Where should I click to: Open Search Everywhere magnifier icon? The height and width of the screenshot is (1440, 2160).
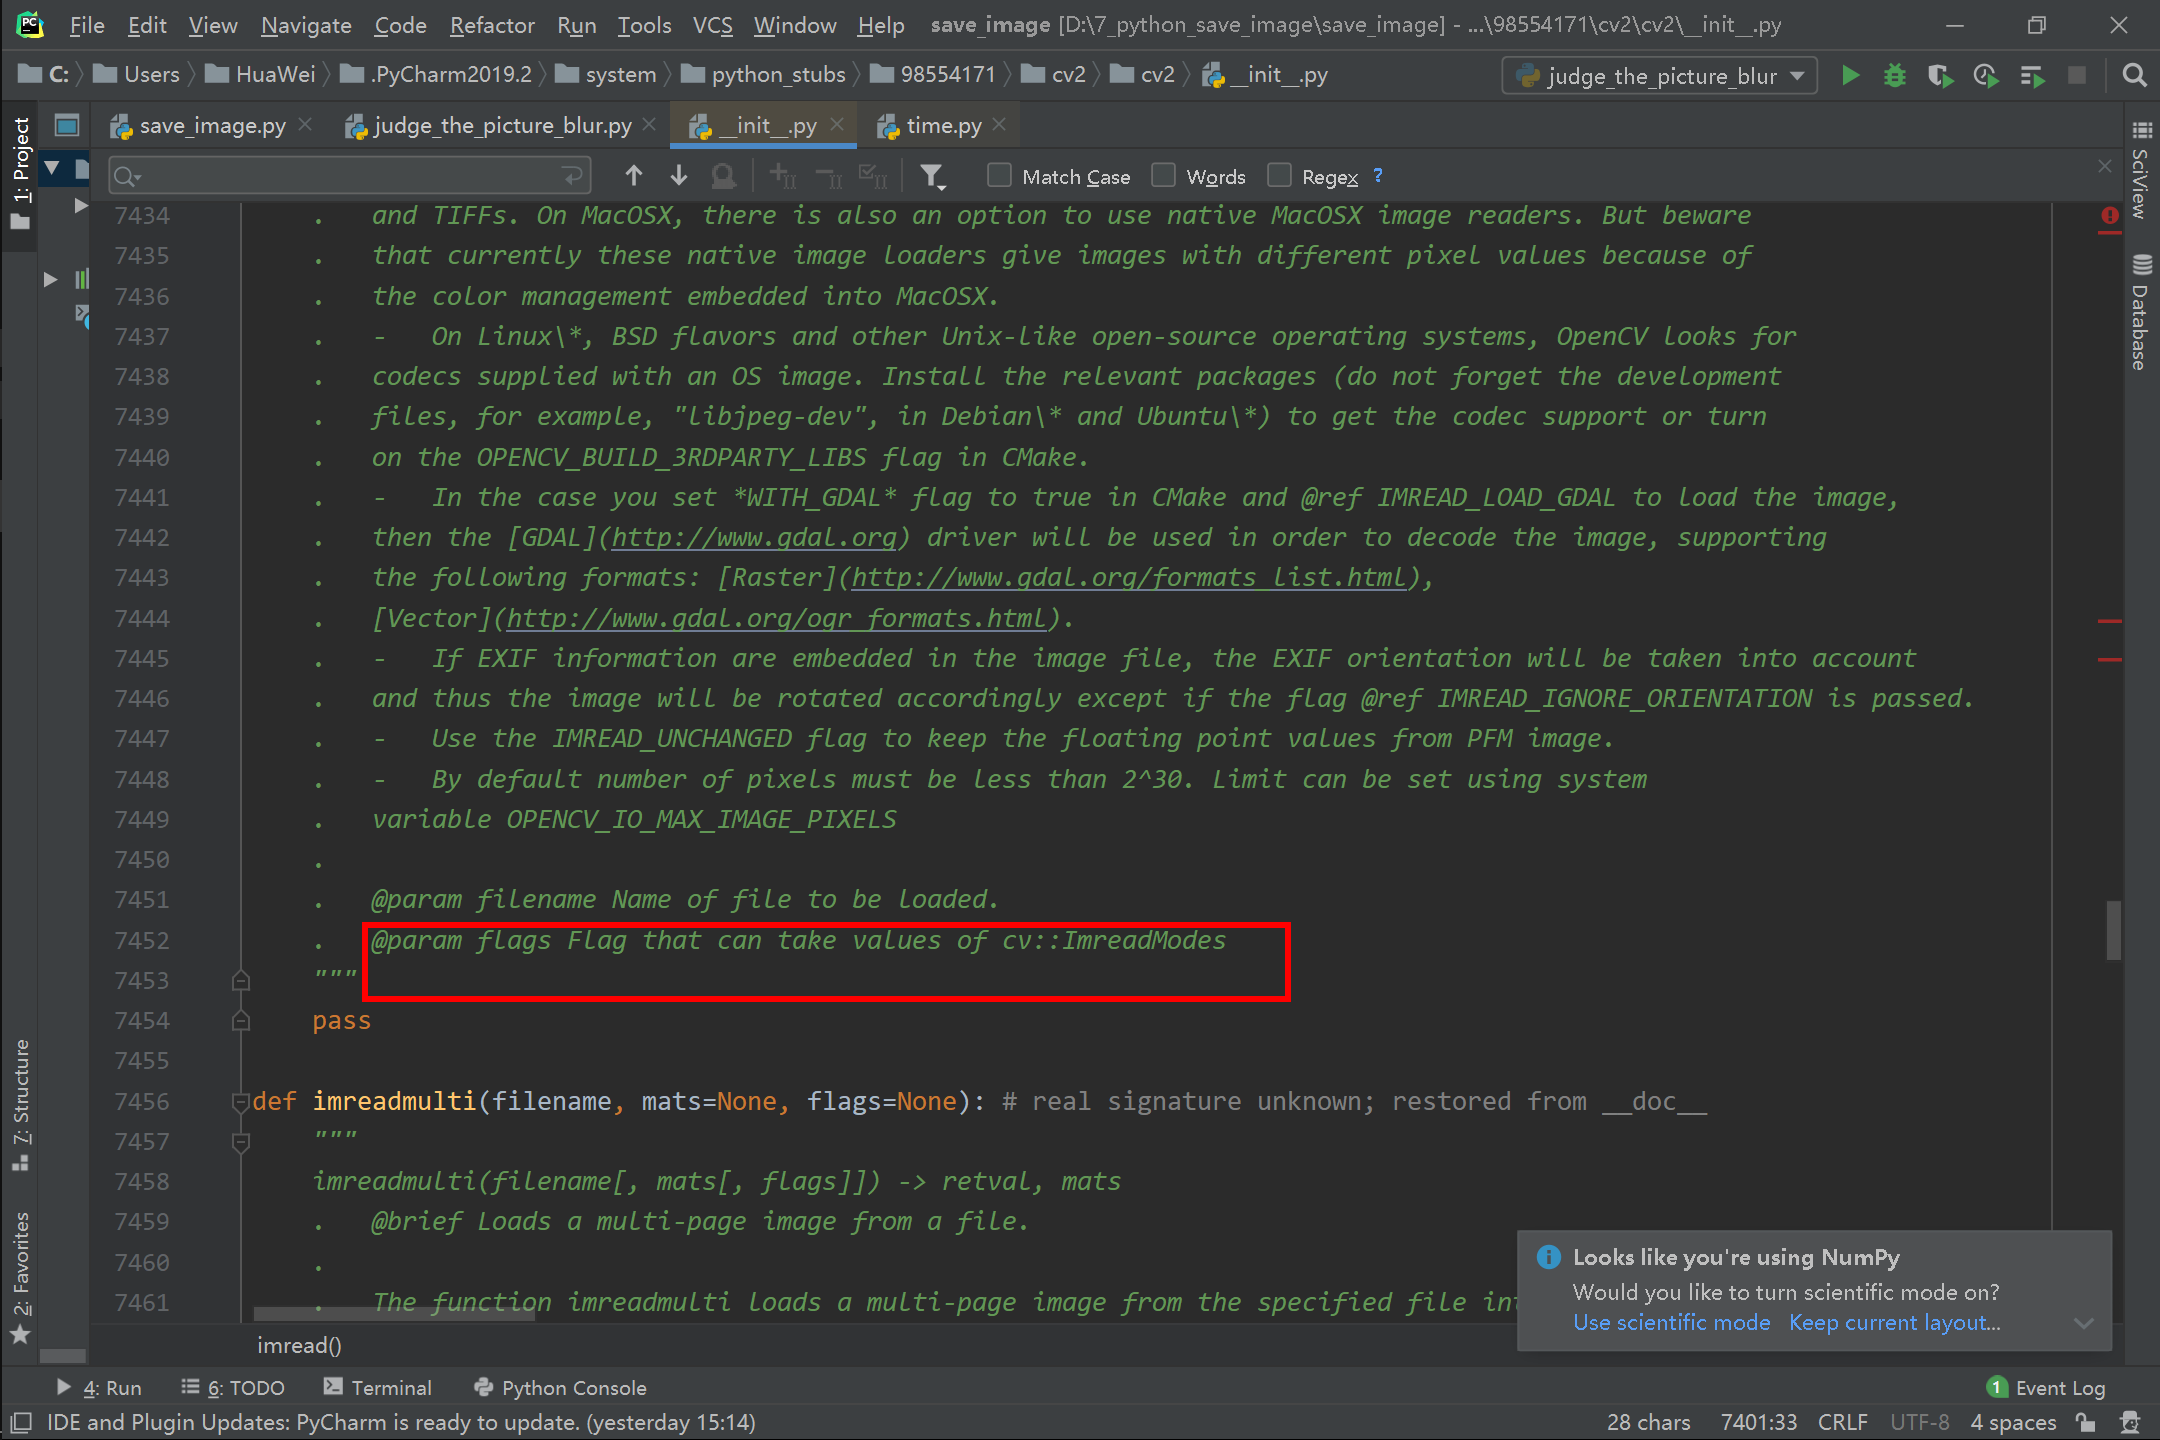click(2134, 76)
